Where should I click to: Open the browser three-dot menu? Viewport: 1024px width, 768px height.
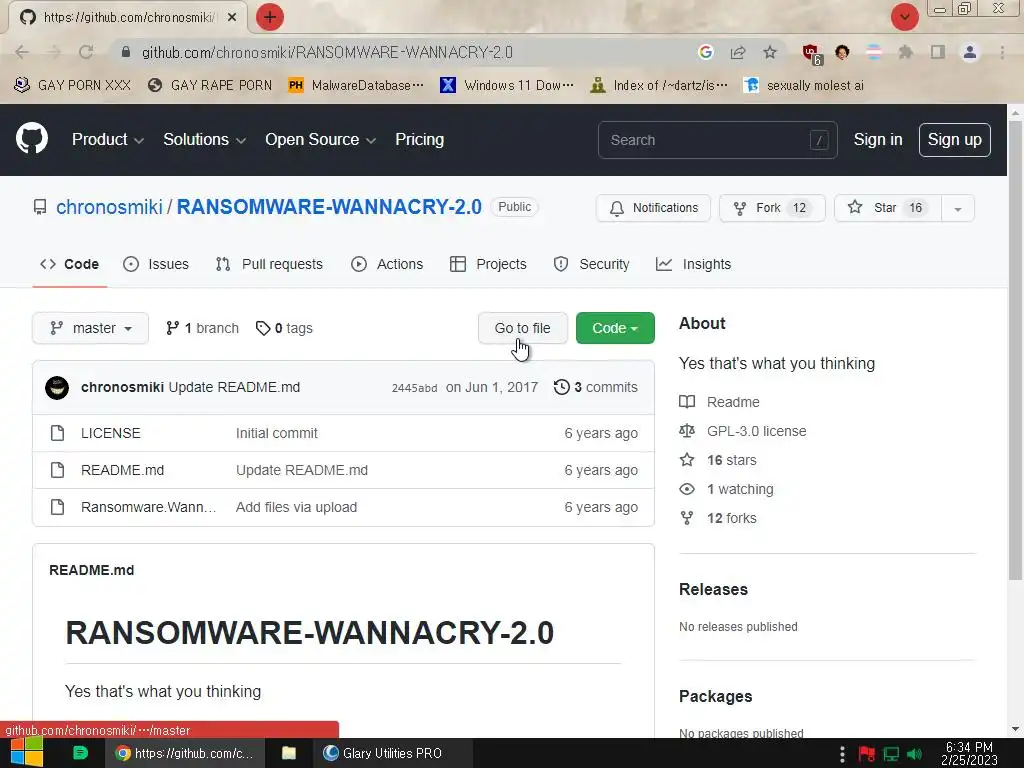[x=1002, y=52]
